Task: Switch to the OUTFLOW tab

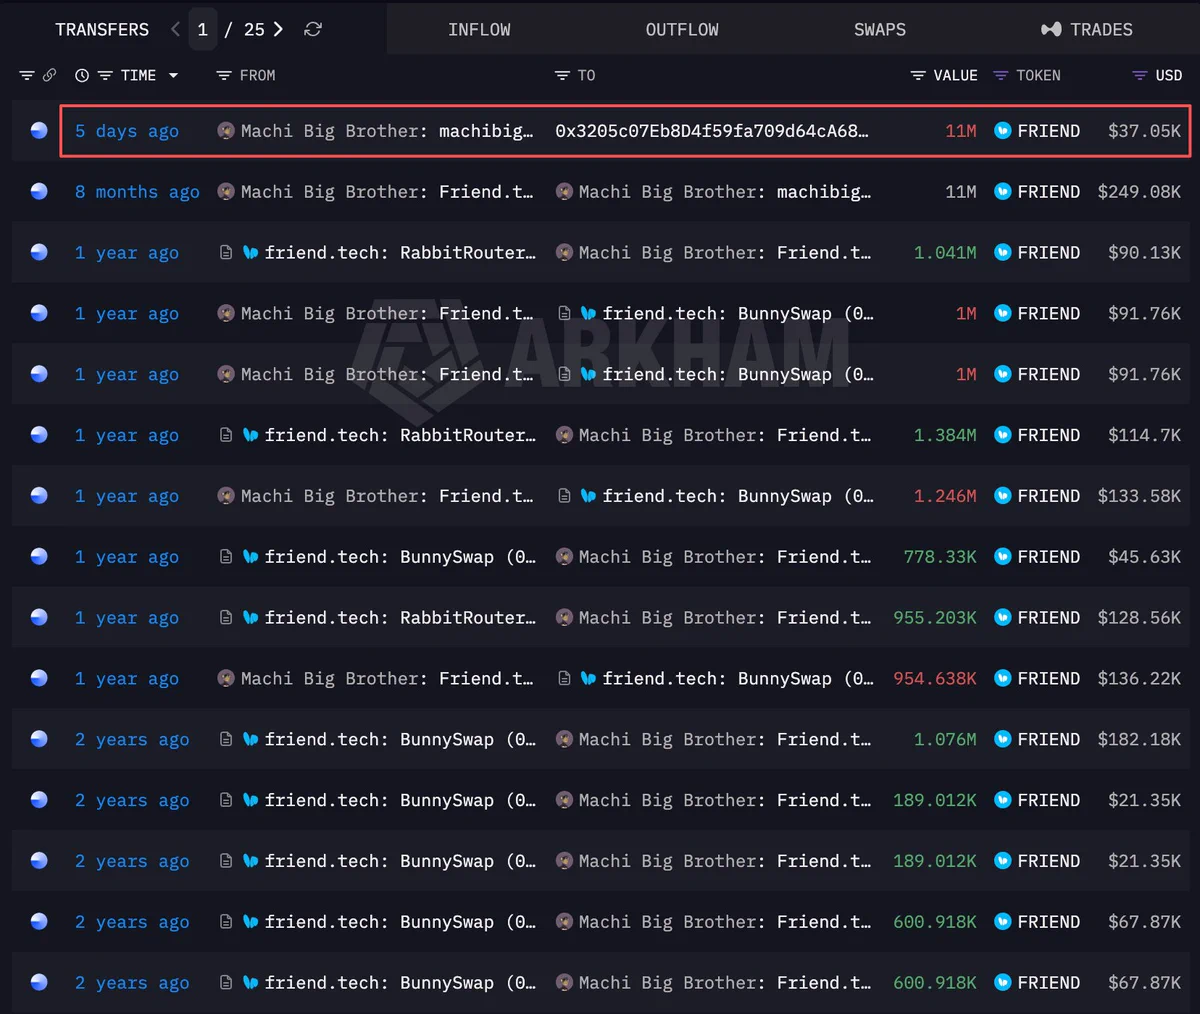Action: (682, 29)
